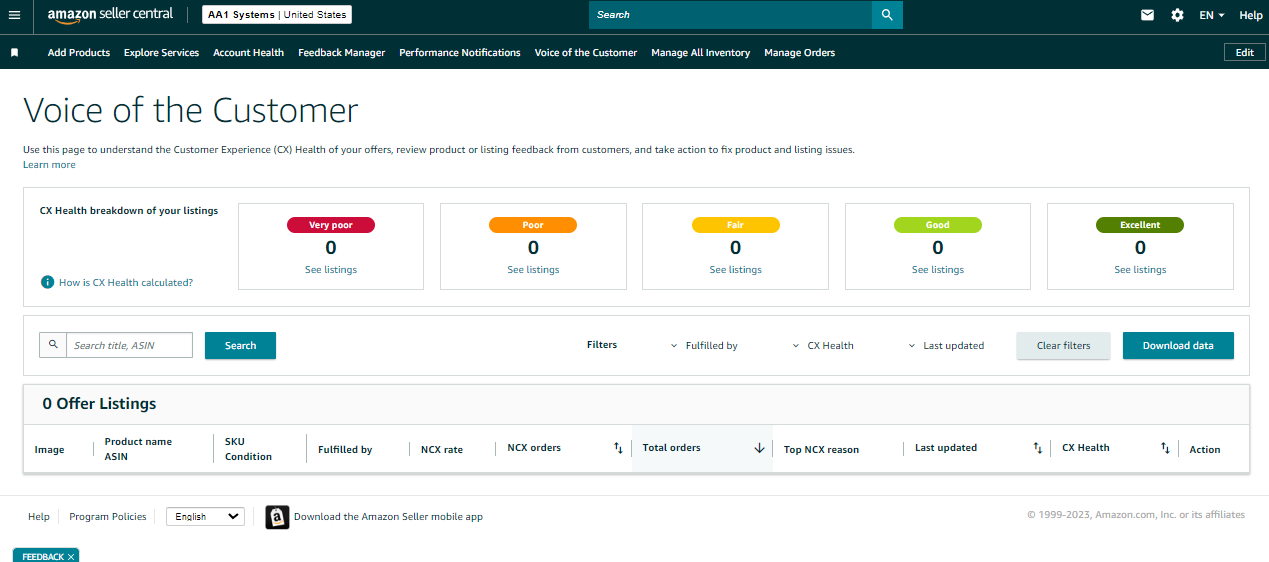Click the FEEDBACK tab label
The width and height of the screenshot is (1269, 562).
42,557
